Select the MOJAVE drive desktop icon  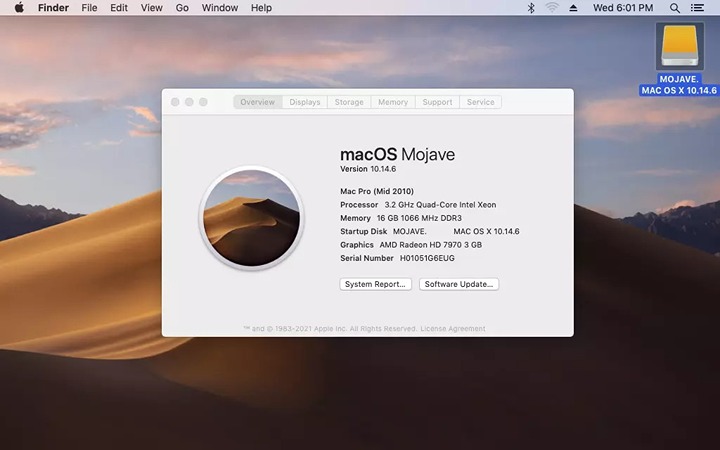point(679,47)
